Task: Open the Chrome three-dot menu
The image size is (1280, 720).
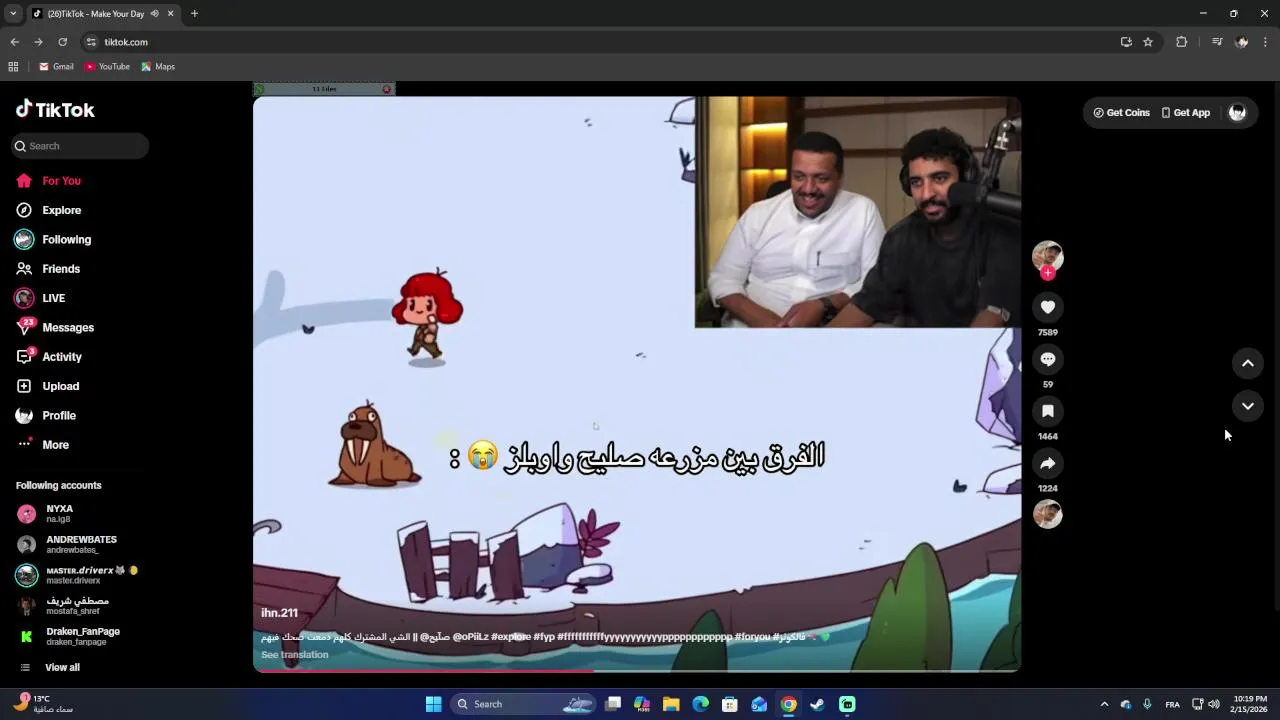Action: [1265, 42]
